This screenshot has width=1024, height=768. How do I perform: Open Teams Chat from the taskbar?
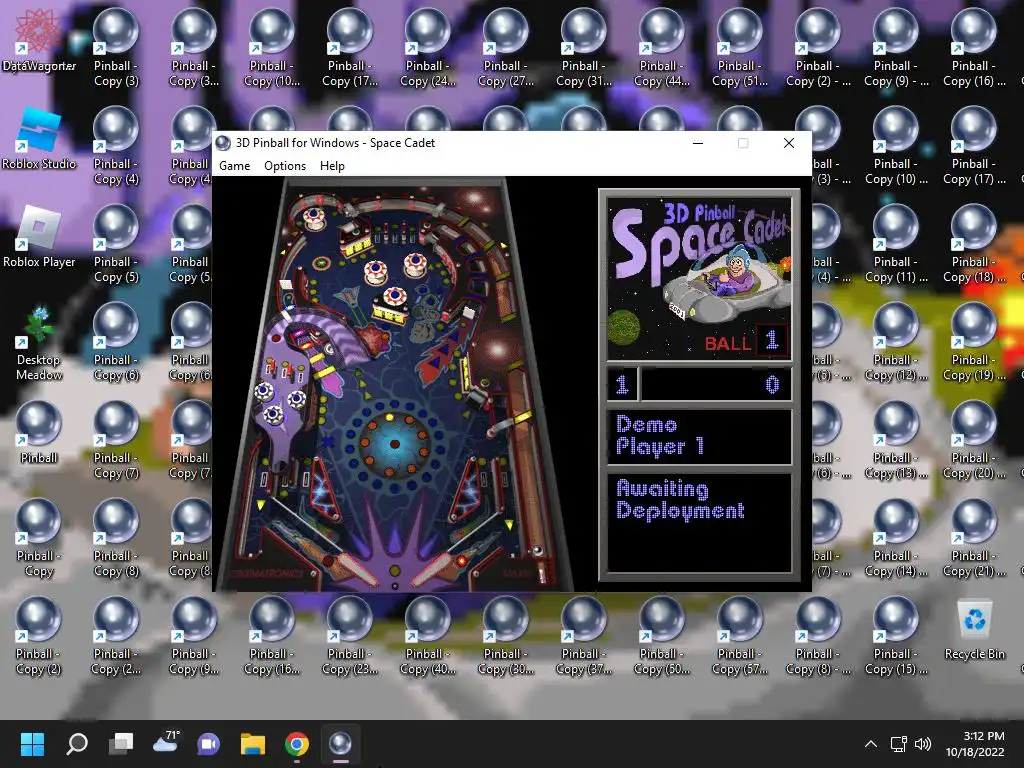[209, 743]
